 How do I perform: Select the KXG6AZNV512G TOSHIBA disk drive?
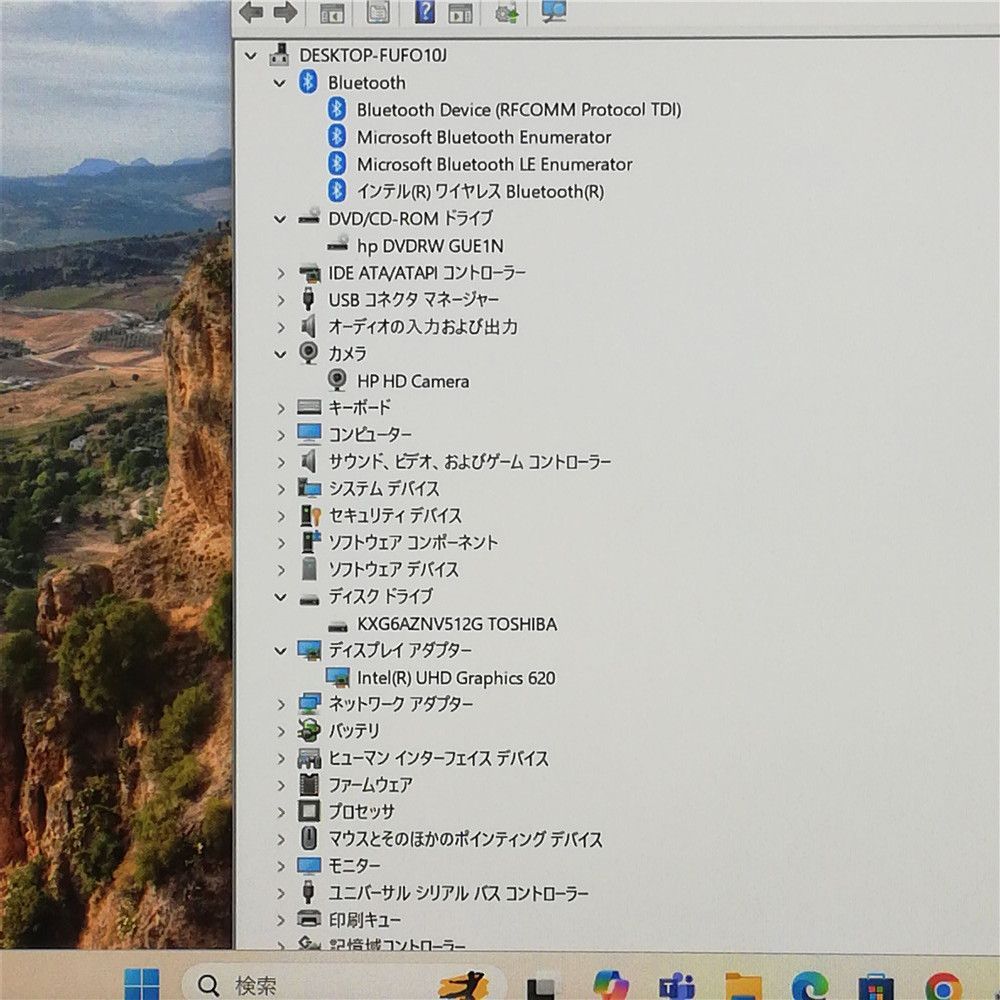pyautogui.click(x=456, y=624)
